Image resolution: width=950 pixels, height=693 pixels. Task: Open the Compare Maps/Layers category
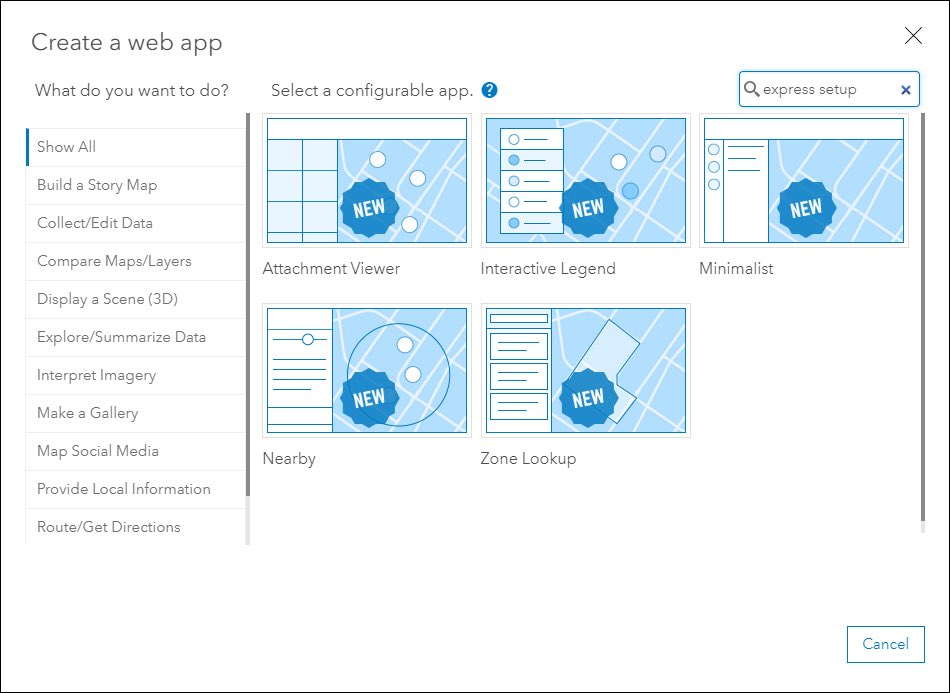(x=136, y=261)
